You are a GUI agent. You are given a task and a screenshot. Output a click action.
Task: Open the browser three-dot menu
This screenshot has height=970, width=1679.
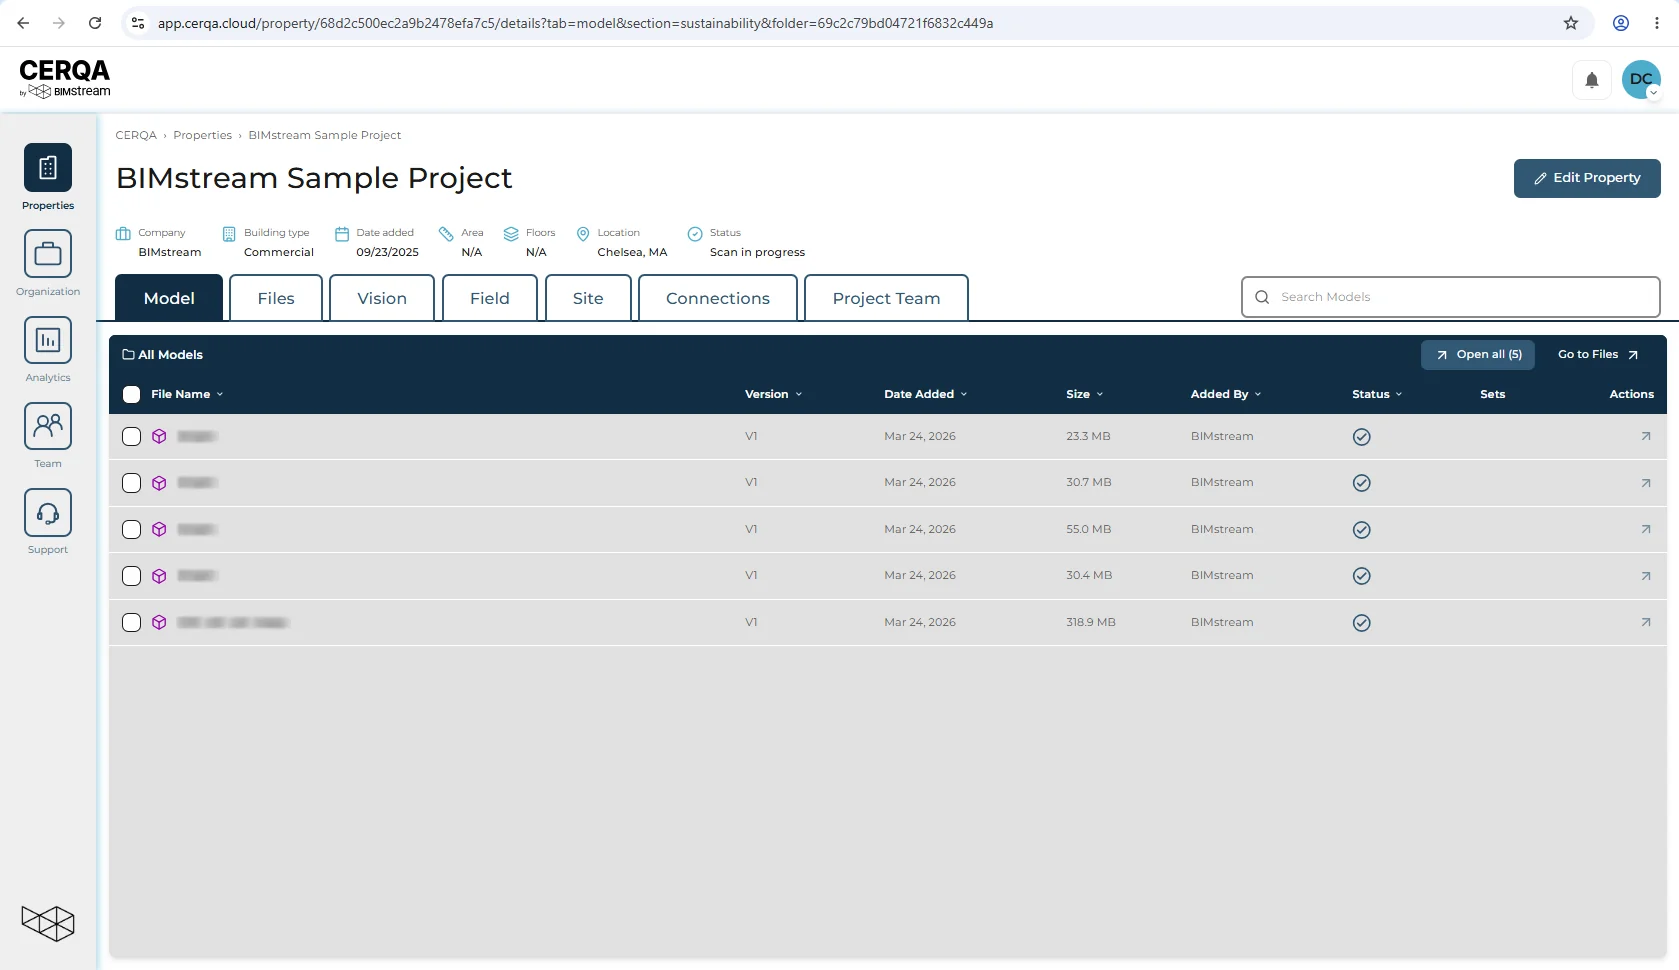[1657, 23]
